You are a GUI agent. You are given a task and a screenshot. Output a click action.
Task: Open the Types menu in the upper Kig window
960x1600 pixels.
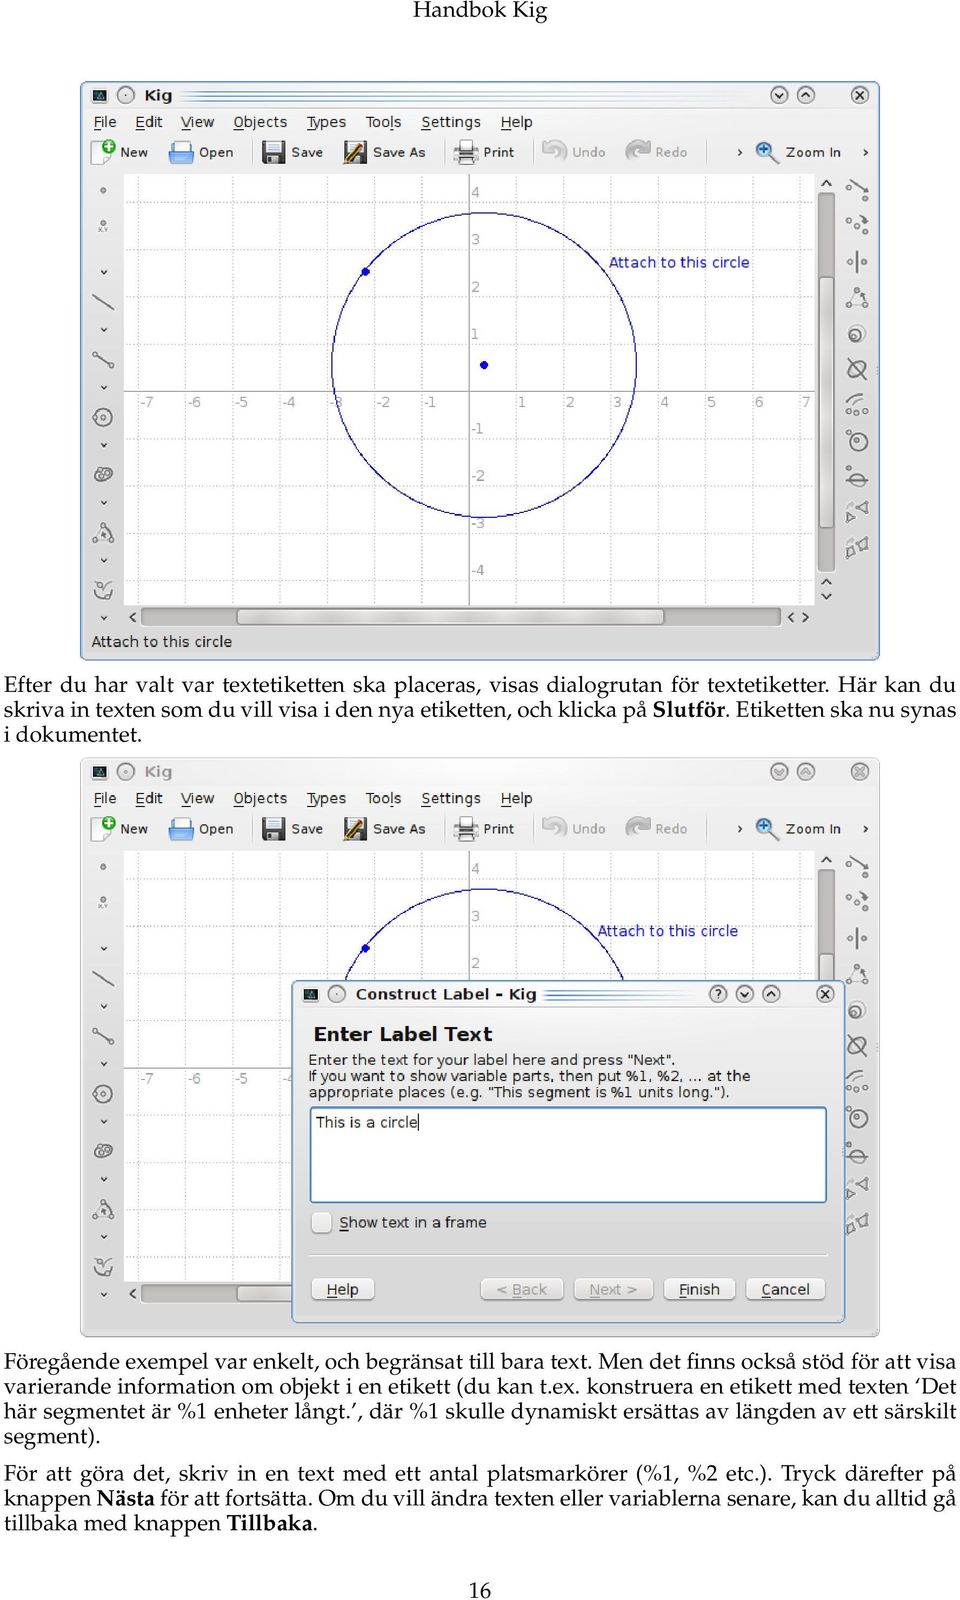coord(326,122)
